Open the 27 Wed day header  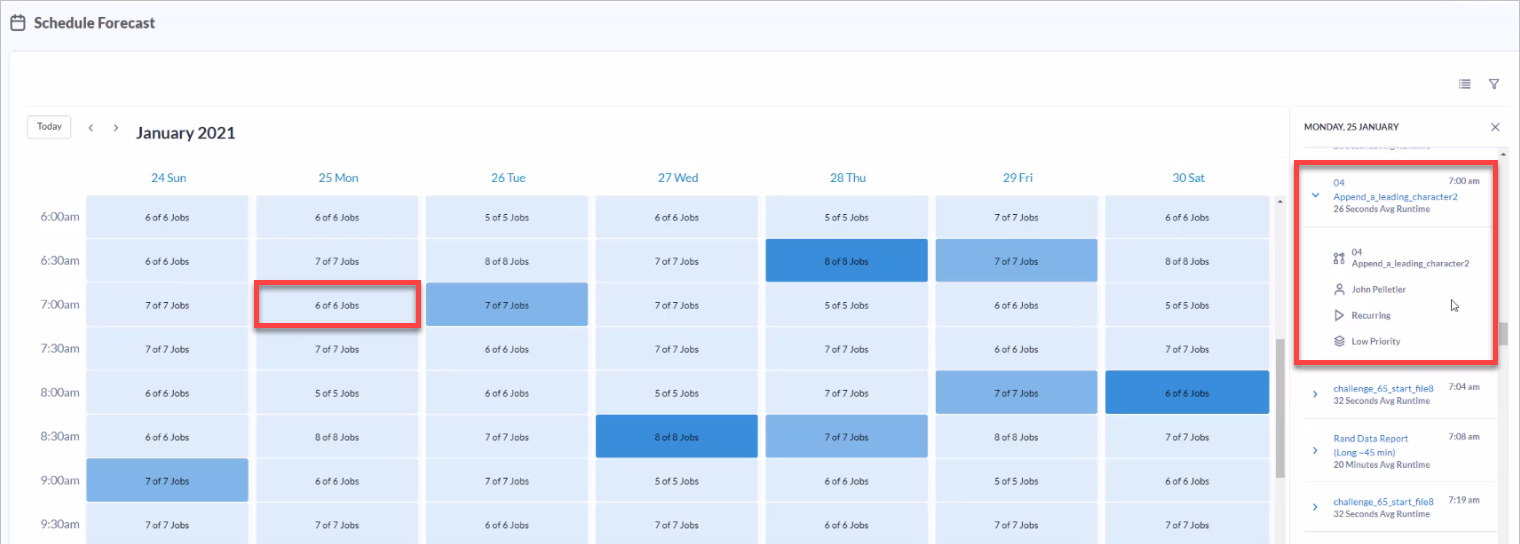click(x=678, y=178)
